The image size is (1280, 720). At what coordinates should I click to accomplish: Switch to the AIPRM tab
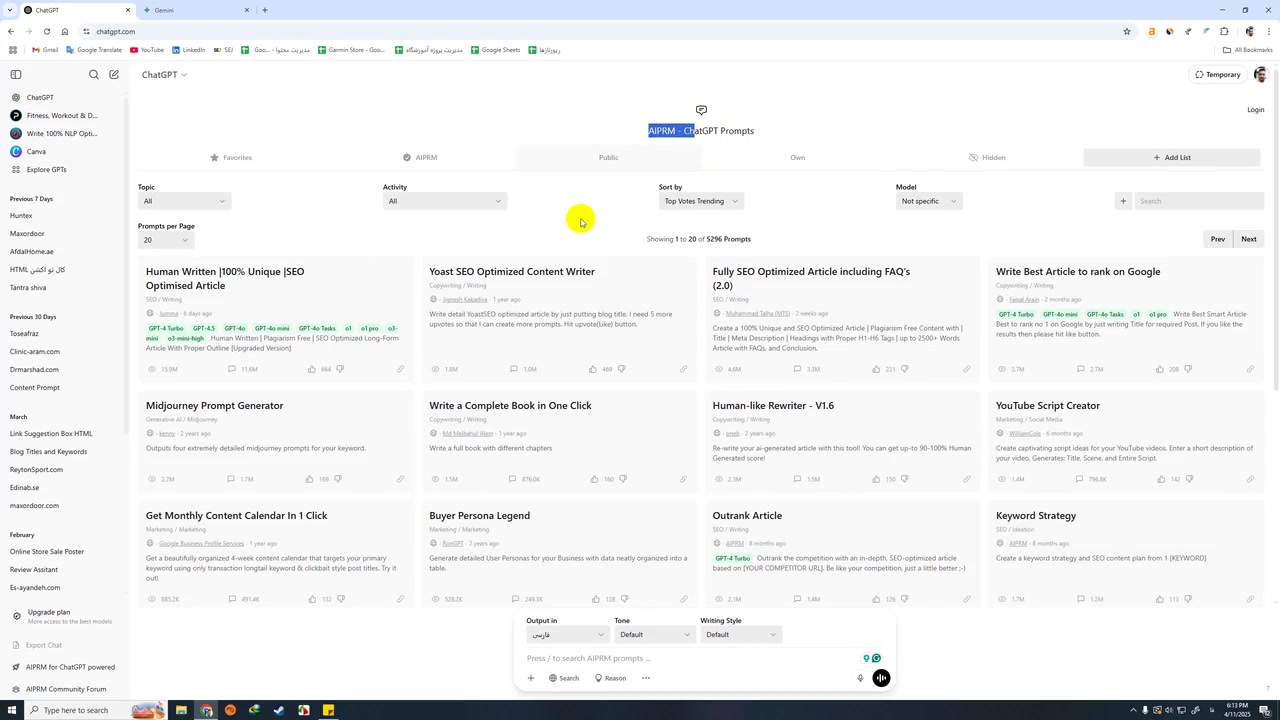(x=420, y=157)
